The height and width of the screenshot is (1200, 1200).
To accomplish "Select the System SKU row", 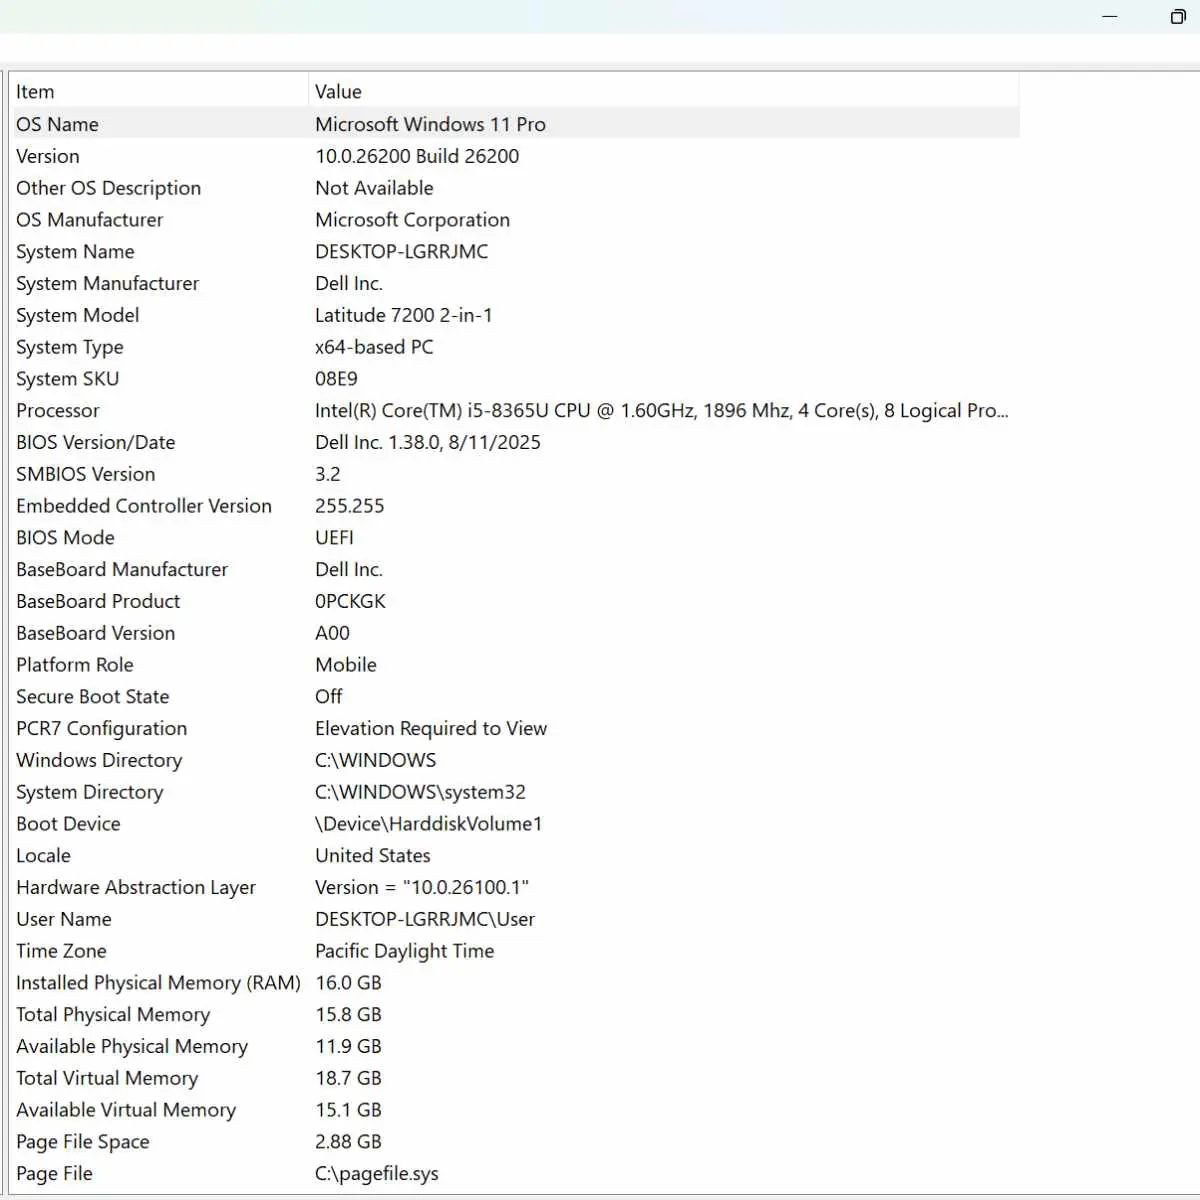I will pos(514,379).
